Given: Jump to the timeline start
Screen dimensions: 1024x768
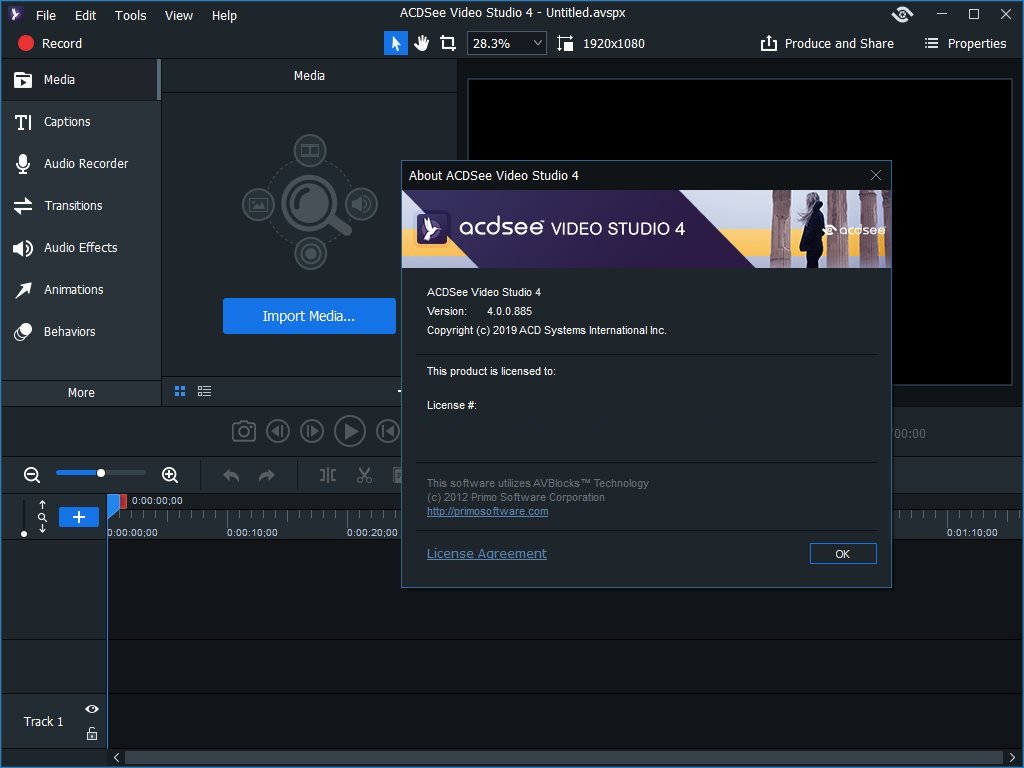Looking at the screenshot, I should [388, 432].
